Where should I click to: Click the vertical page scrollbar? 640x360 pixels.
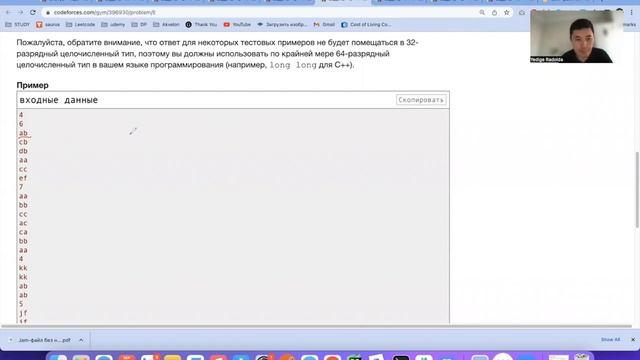pos(637,190)
